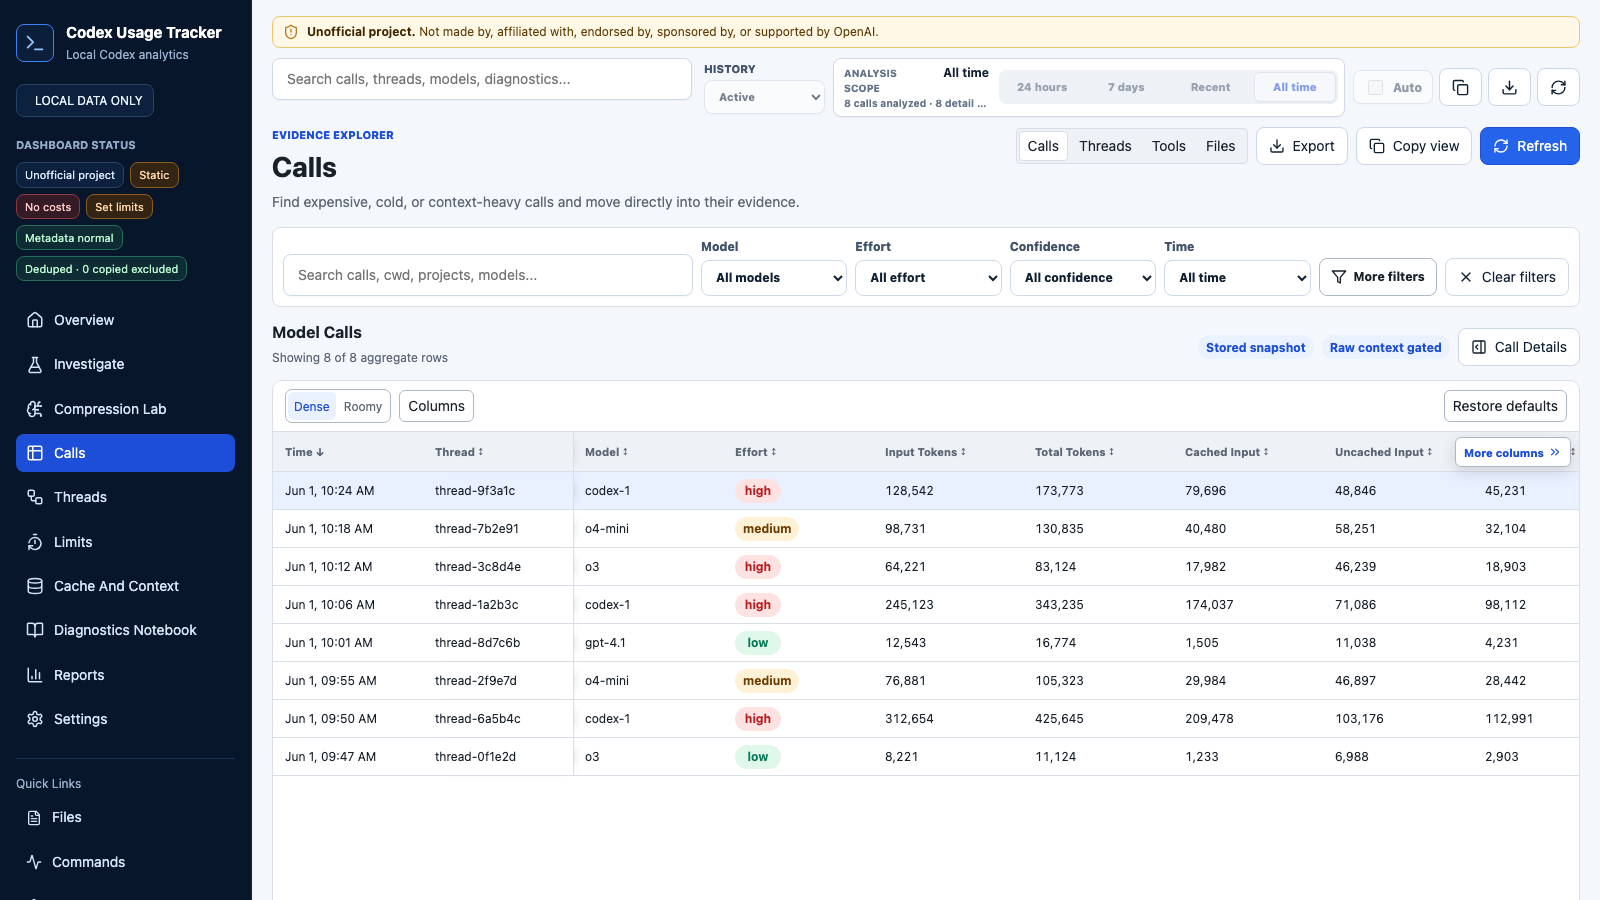Image resolution: width=1600 pixels, height=900 pixels.
Task: Switch to the Calls tab
Action: [x=1043, y=146]
